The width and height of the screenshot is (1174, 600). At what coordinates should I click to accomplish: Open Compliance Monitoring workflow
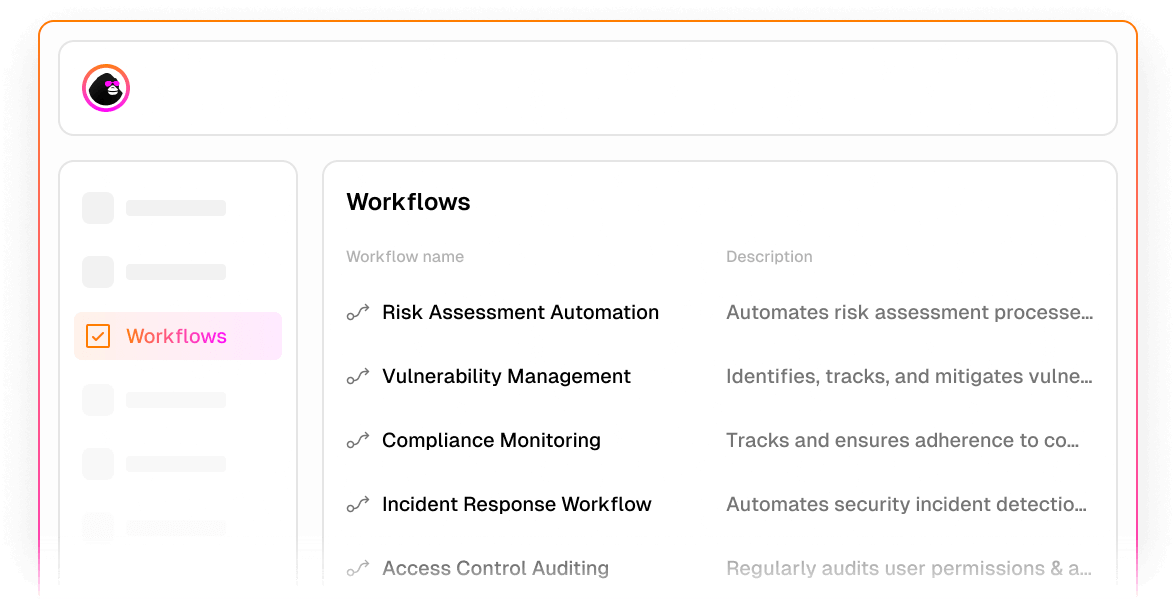(x=491, y=440)
